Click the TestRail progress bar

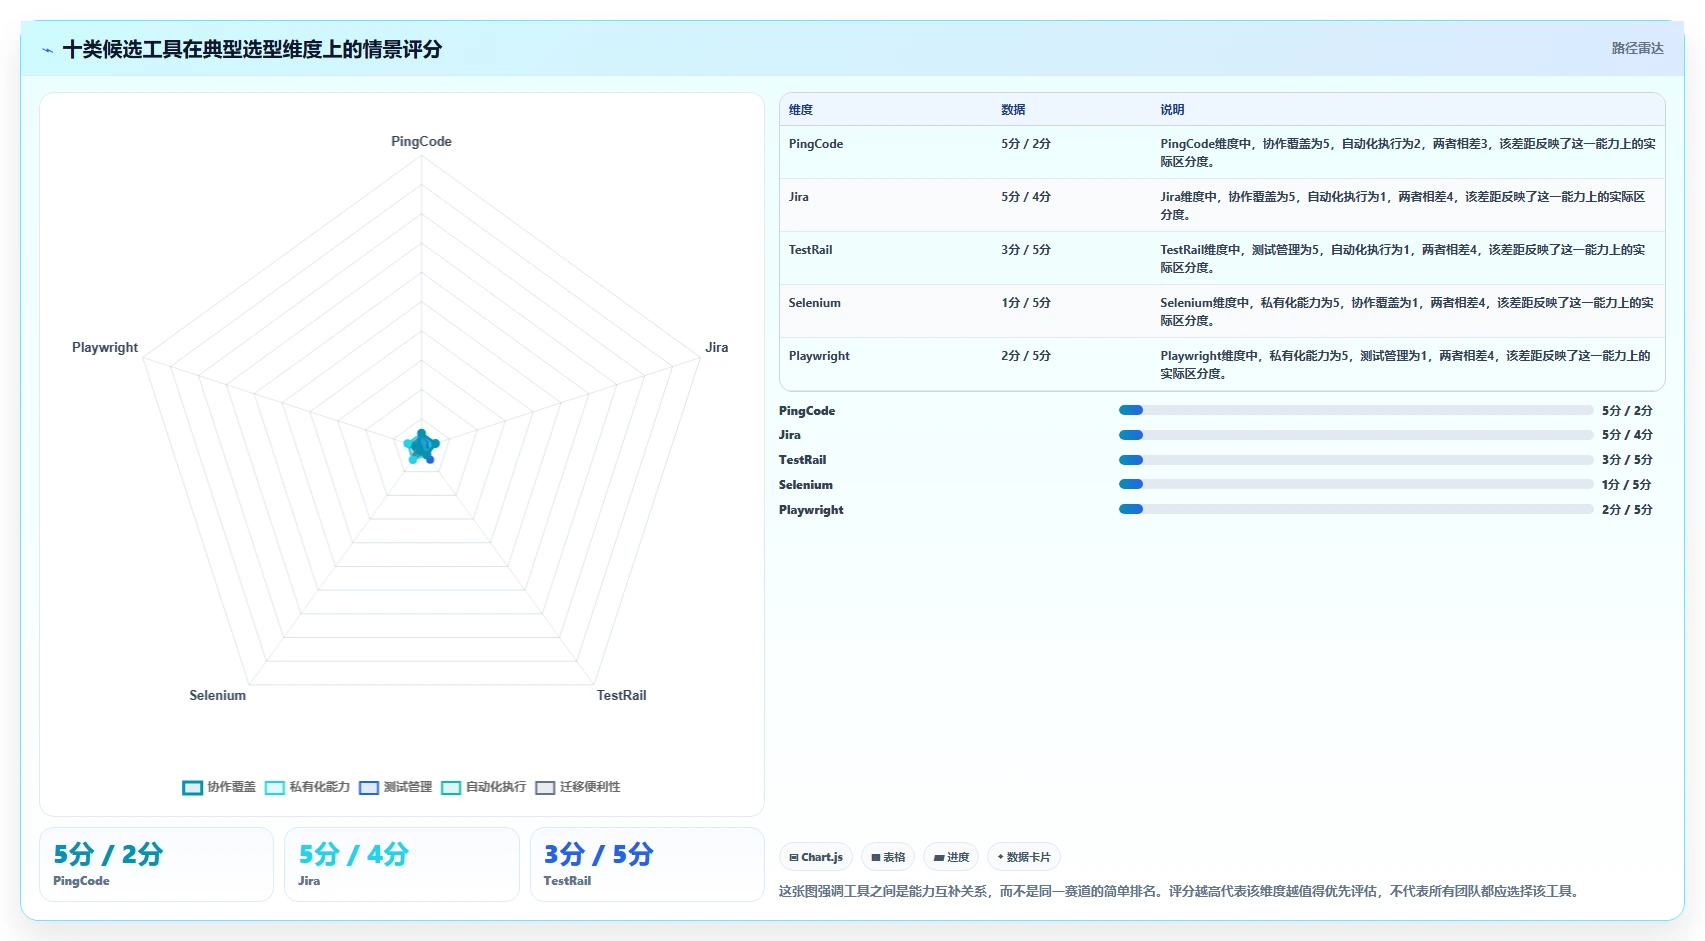pos(1356,460)
